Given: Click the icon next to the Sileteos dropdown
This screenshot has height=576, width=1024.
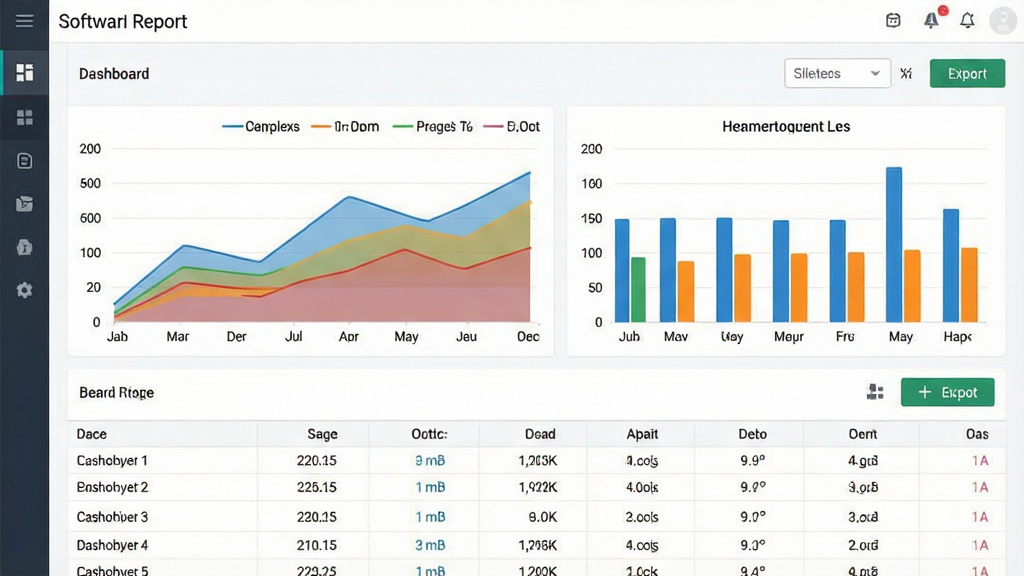Looking at the screenshot, I should (x=906, y=73).
